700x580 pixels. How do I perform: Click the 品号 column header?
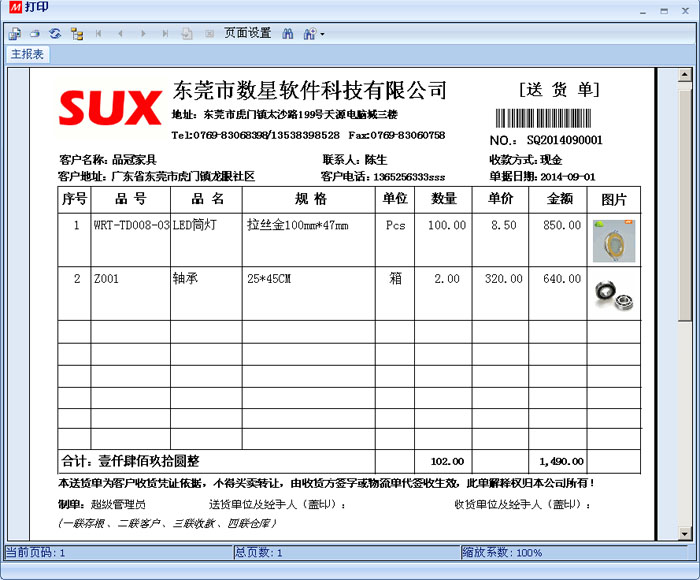(130, 199)
